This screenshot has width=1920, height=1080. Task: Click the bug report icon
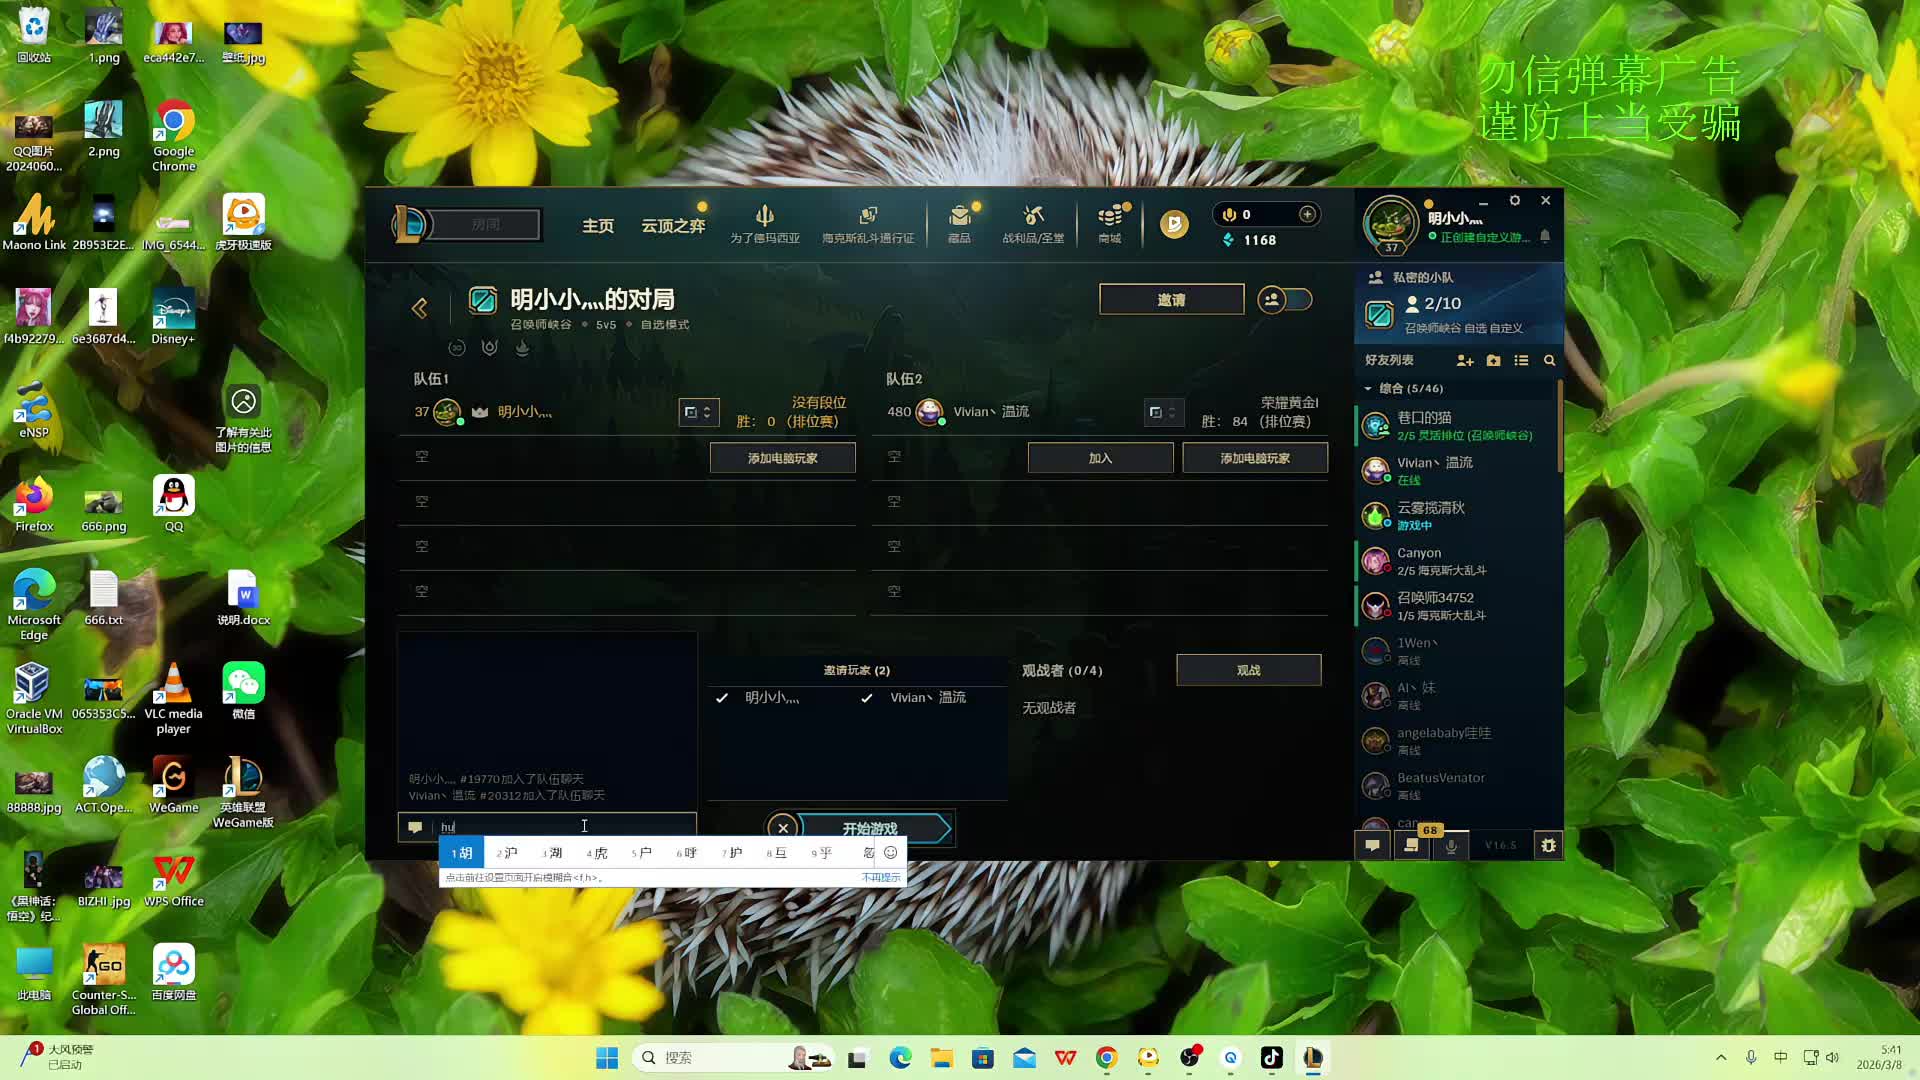click(1548, 845)
